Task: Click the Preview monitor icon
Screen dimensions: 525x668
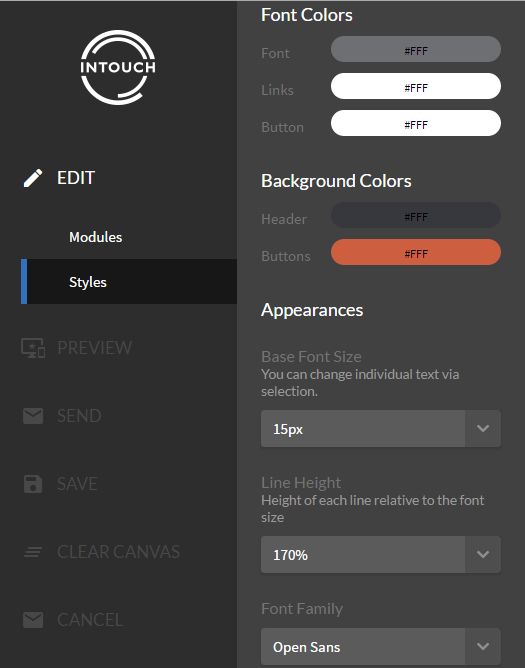Action: point(33,348)
